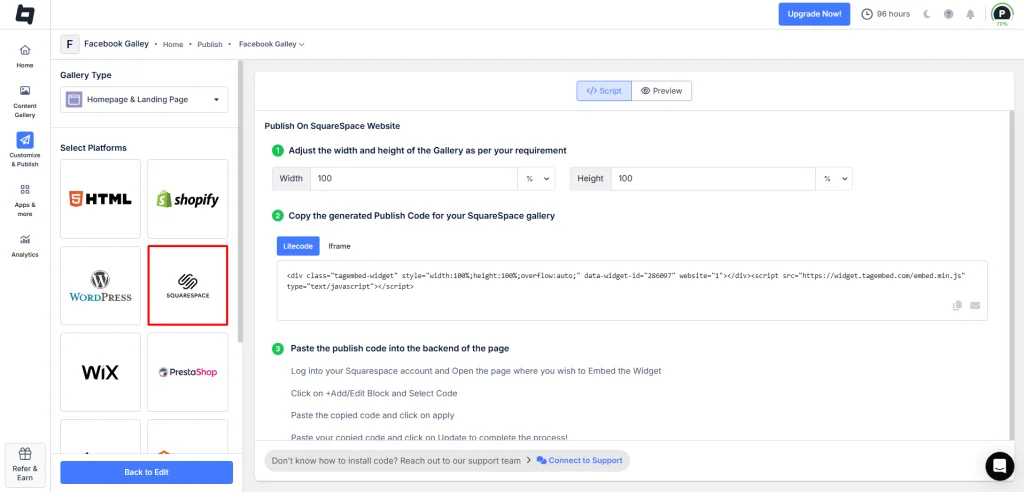Expand the Facebook Galley breadcrumb dropdown
This screenshot has width=1024, height=492.
[272, 44]
